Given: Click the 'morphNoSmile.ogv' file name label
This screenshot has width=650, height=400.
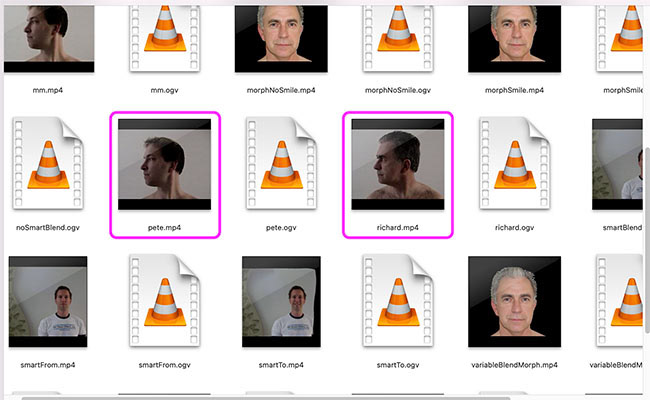Looking at the screenshot, I should (398, 90).
